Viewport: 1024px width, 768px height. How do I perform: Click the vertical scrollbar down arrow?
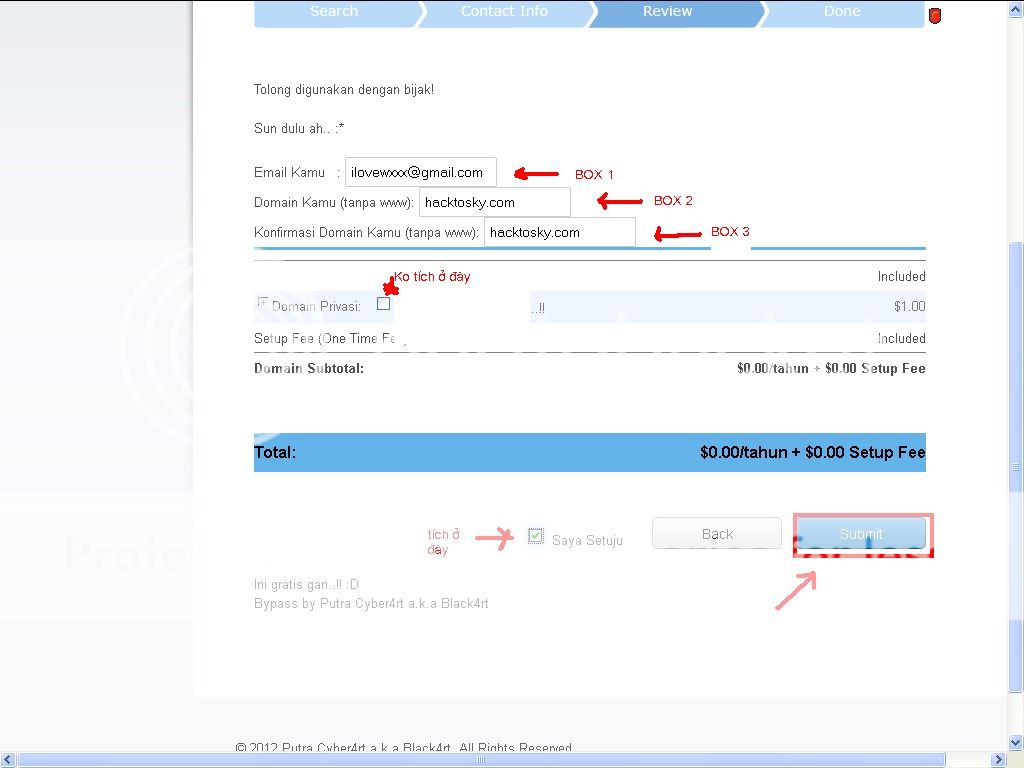click(1016, 742)
